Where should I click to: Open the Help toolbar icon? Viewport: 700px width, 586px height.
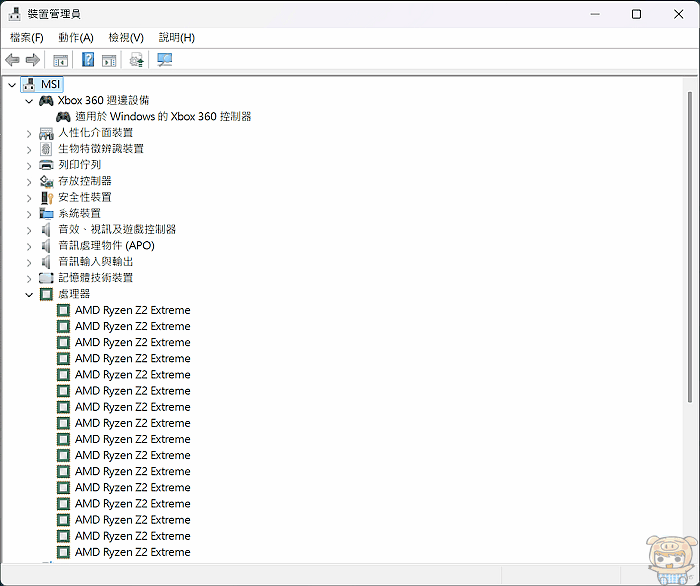[88, 59]
